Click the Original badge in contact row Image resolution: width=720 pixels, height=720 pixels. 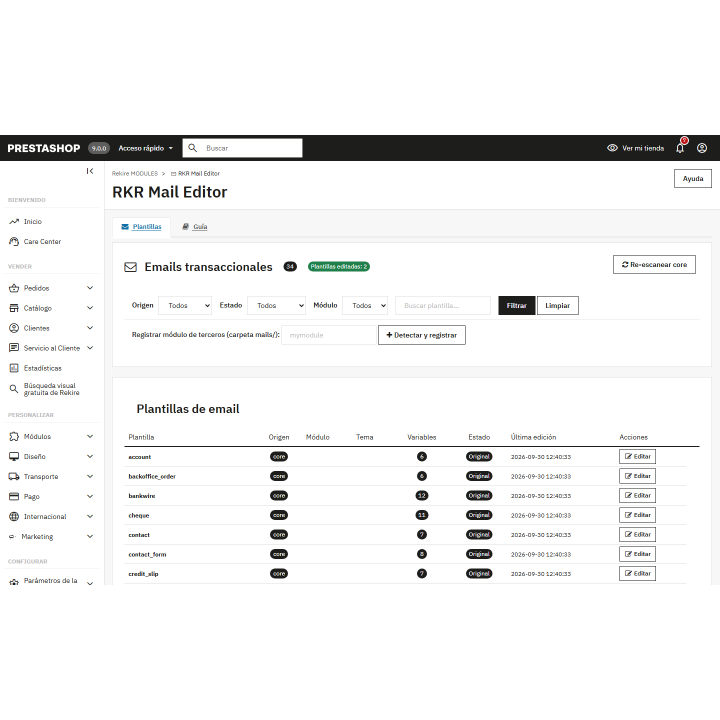[x=479, y=534]
